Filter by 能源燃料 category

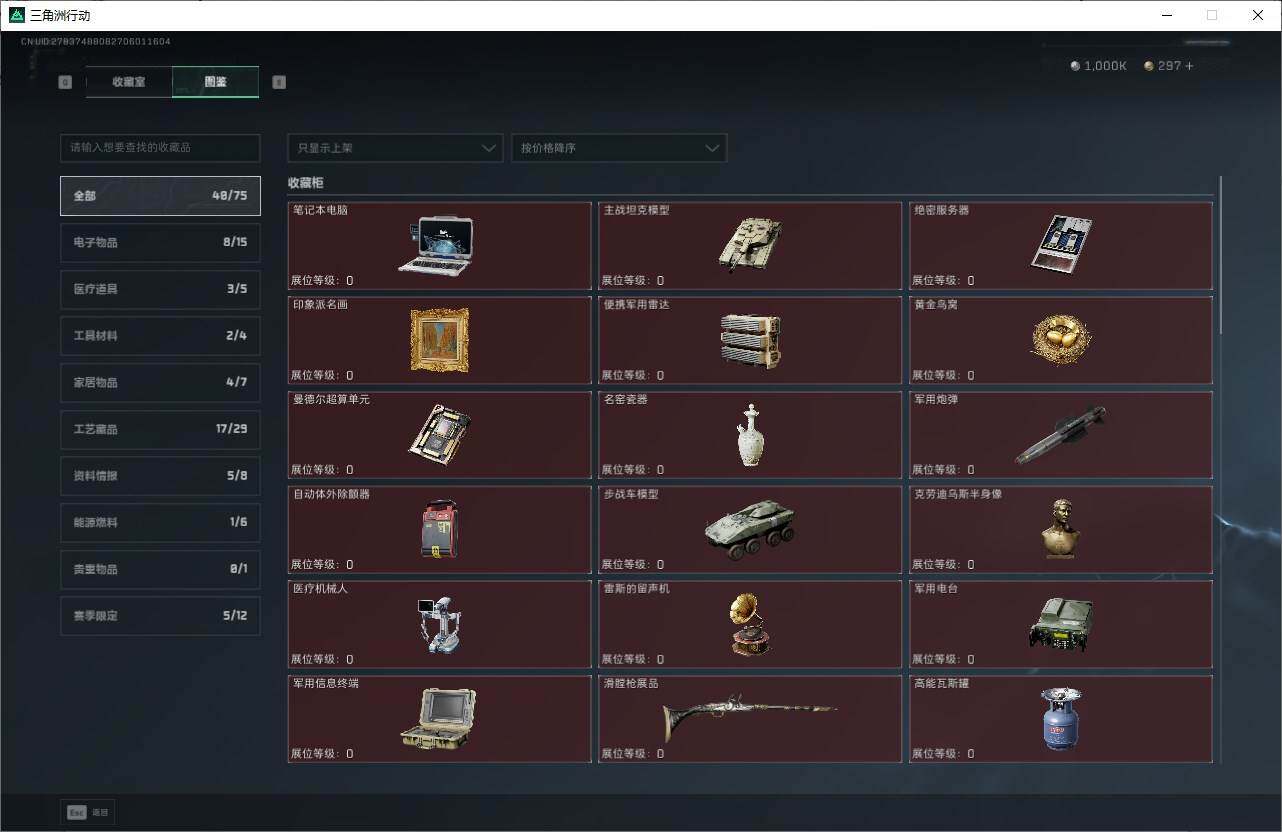[x=160, y=522]
